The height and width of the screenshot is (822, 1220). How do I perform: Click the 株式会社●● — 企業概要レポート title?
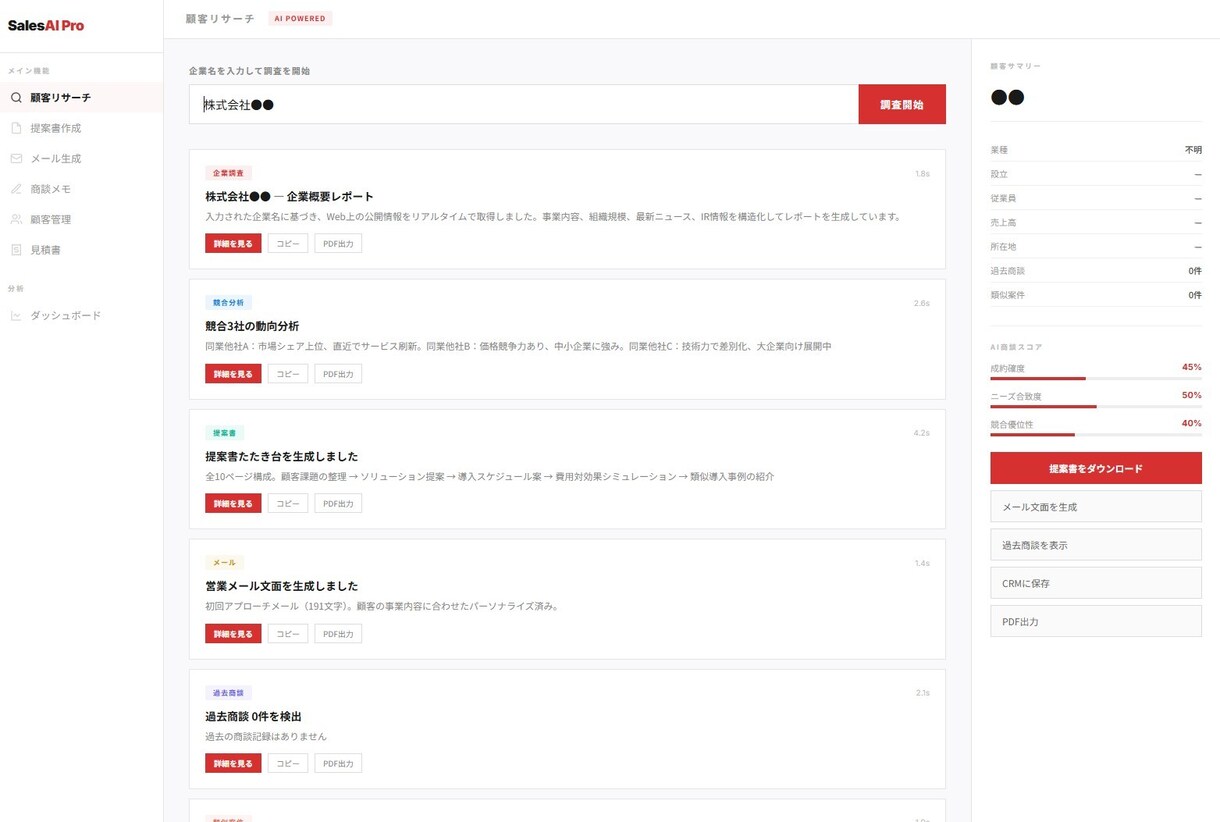(x=289, y=196)
